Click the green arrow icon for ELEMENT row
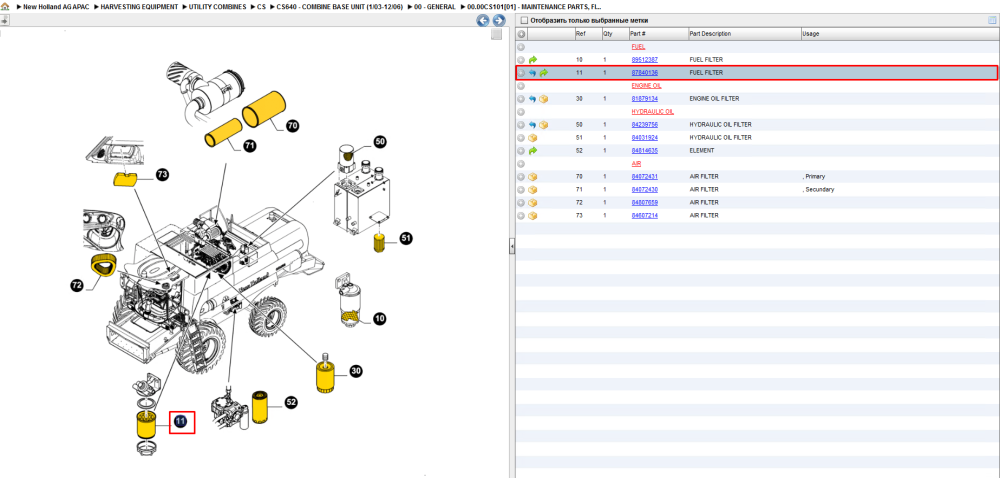The width and height of the screenshot is (1000, 478). click(x=533, y=151)
